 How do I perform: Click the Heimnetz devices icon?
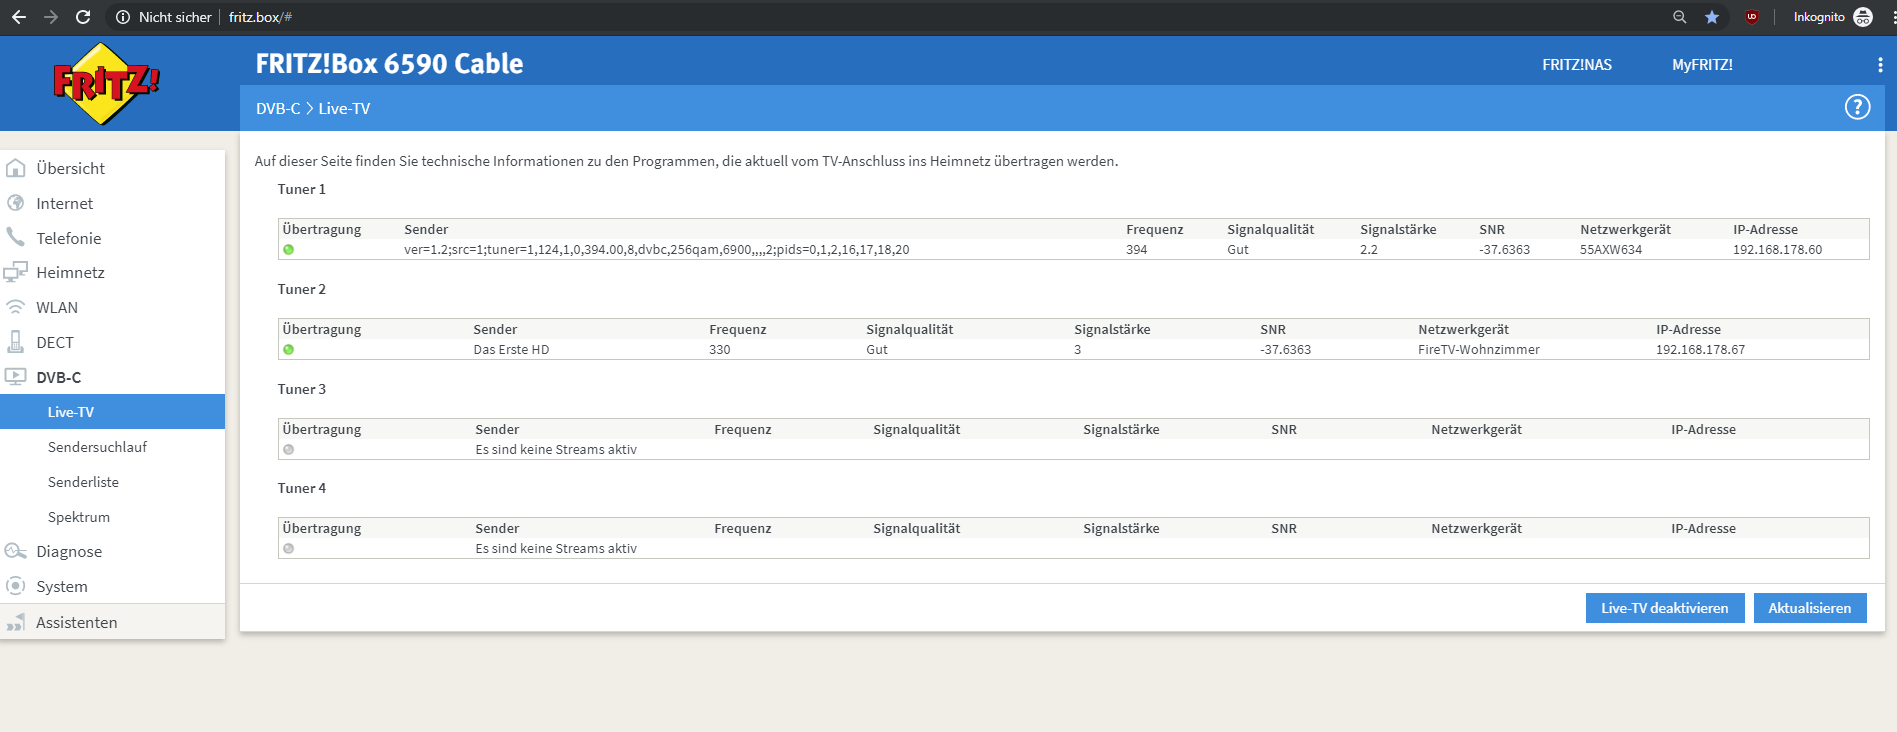tap(16, 272)
